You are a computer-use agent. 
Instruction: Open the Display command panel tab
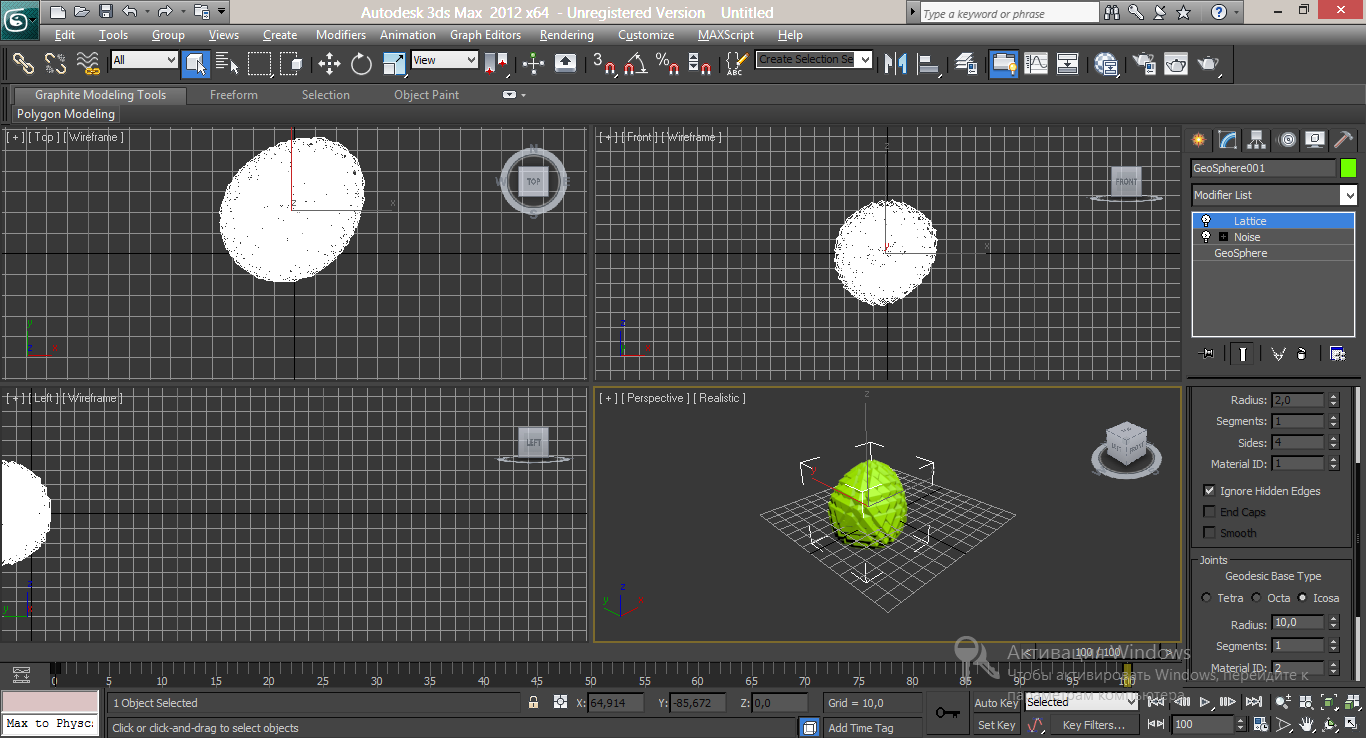[x=1315, y=140]
